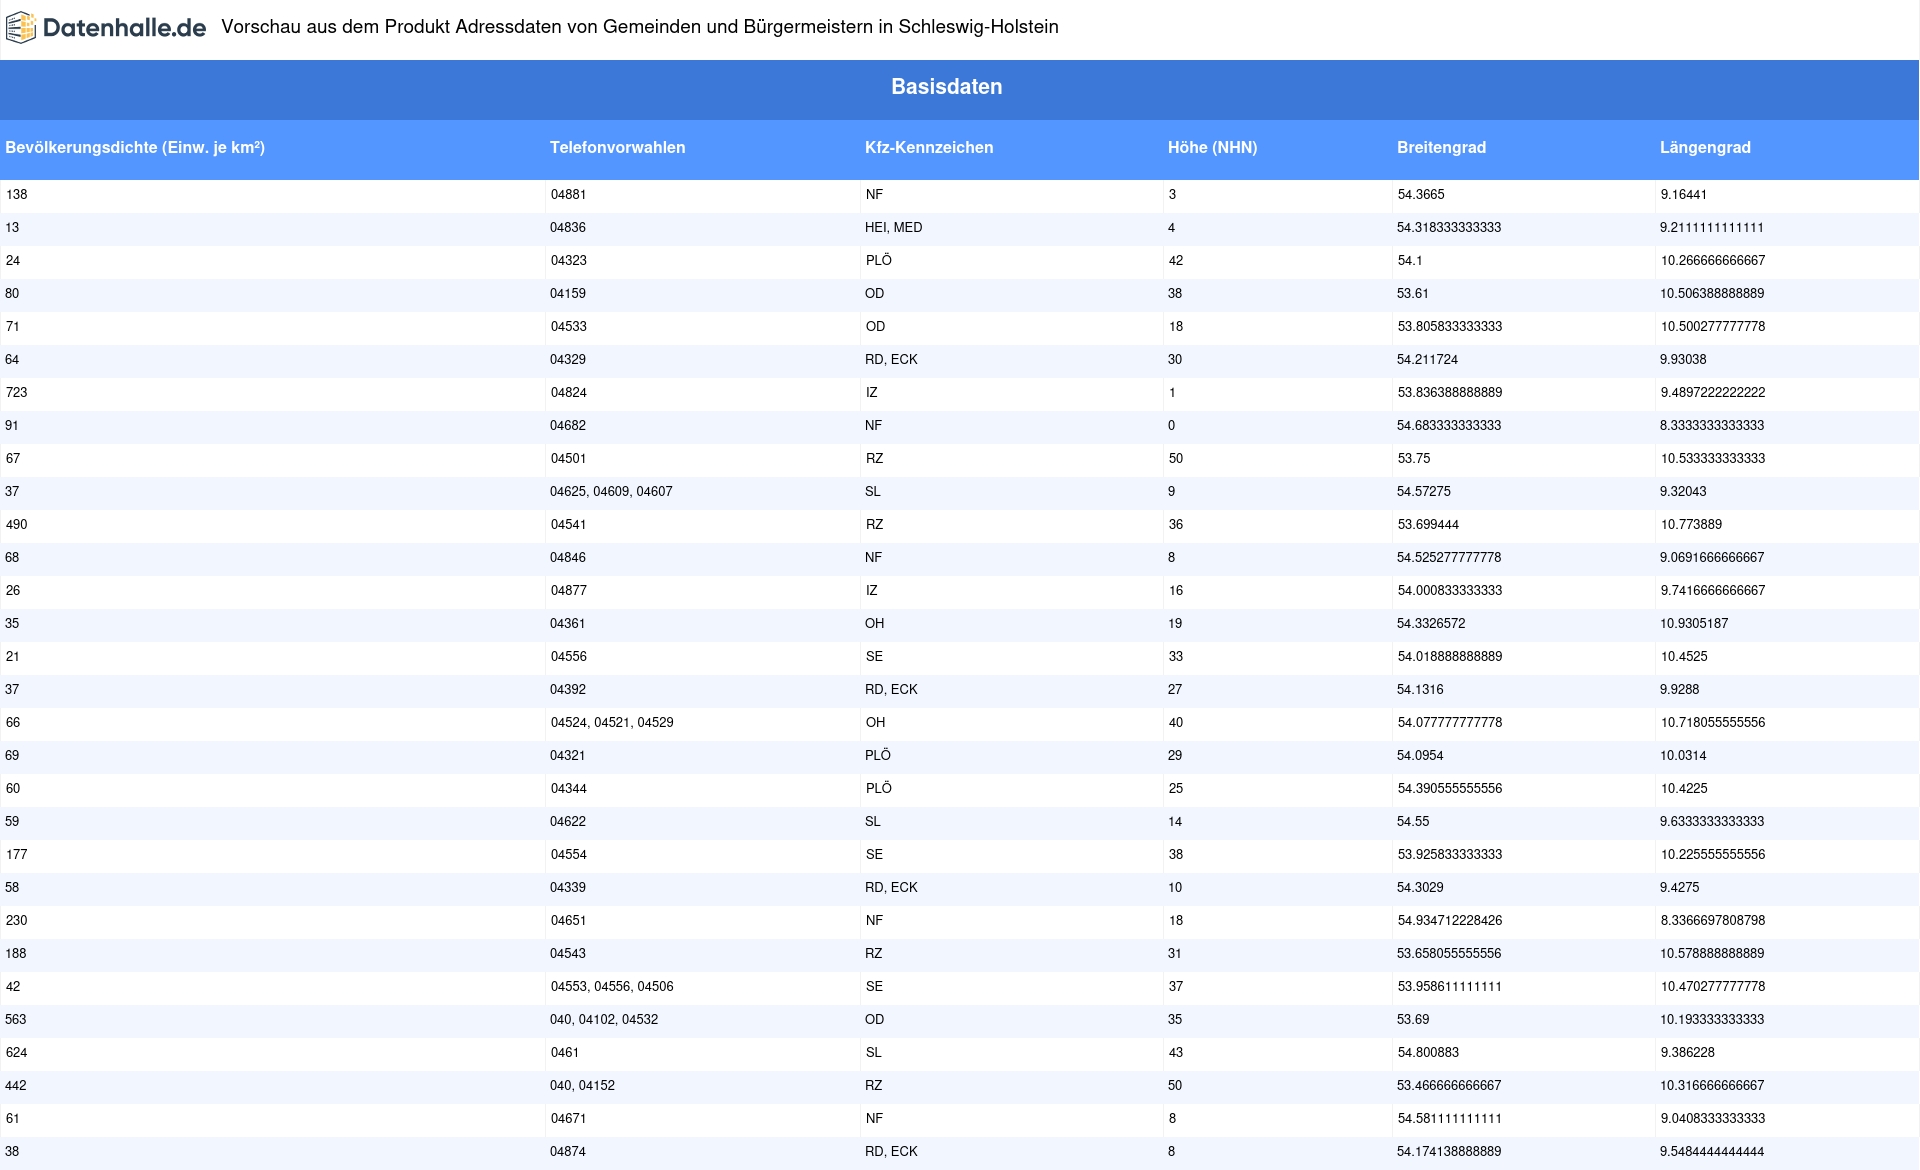The height and width of the screenshot is (1170, 1920).
Task: Select latitude 54.174138888889
Action: pos(1449,1152)
